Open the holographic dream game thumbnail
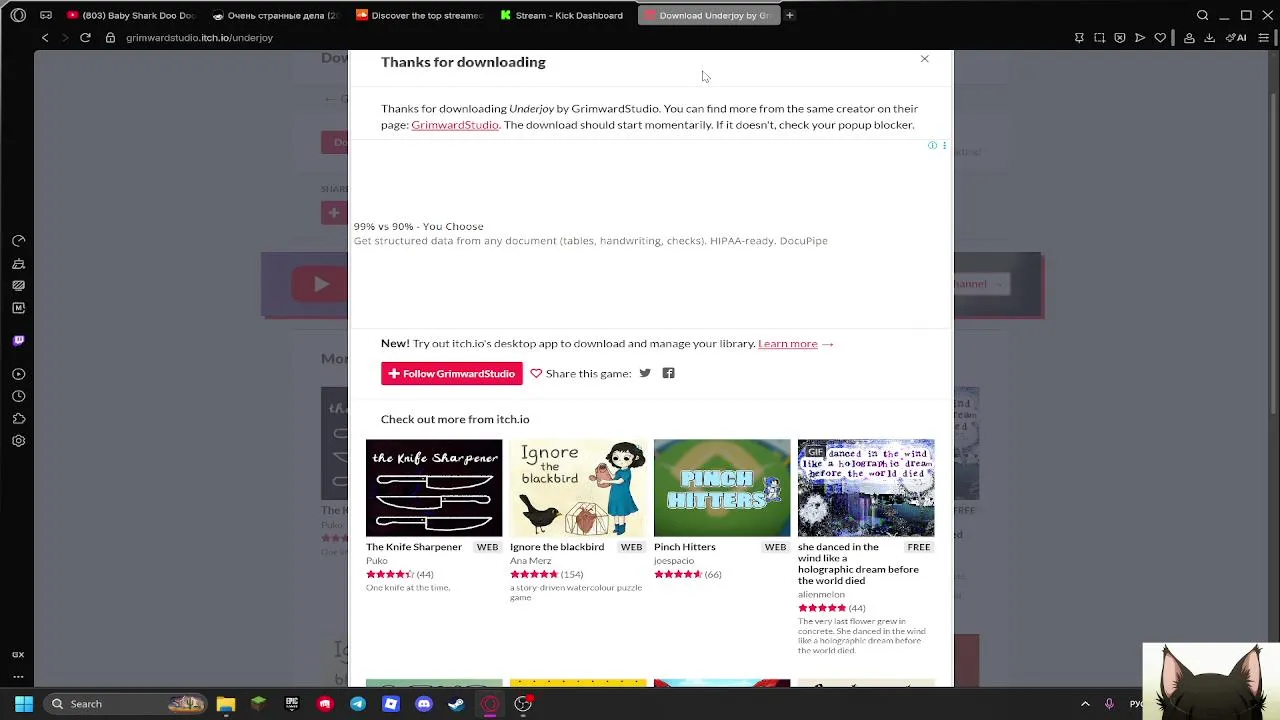This screenshot has width=1280, height=720. click(866, 488)
